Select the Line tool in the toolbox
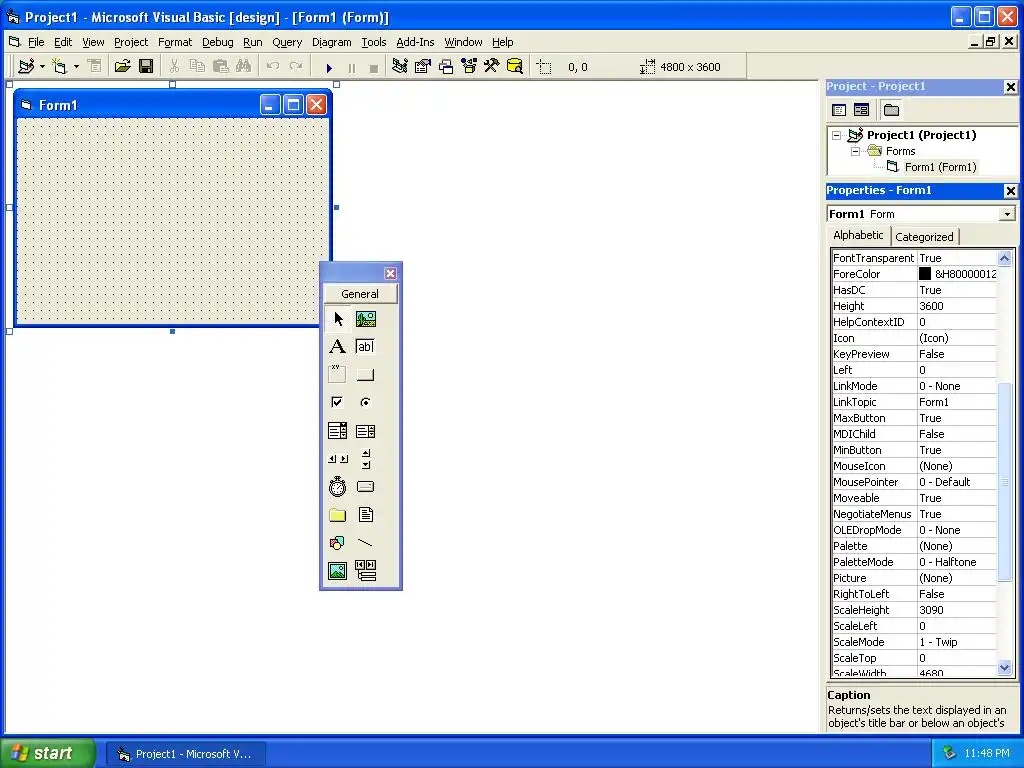The width and height of the screenshot is (1024, 768). (366, 543)
